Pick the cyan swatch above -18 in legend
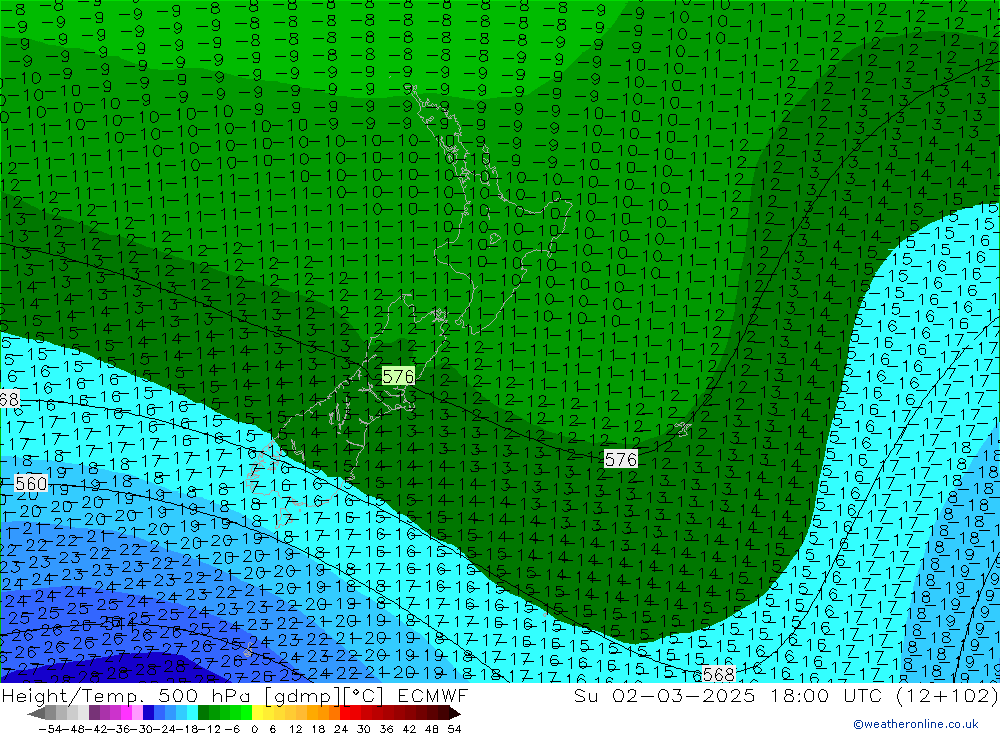 192,713
